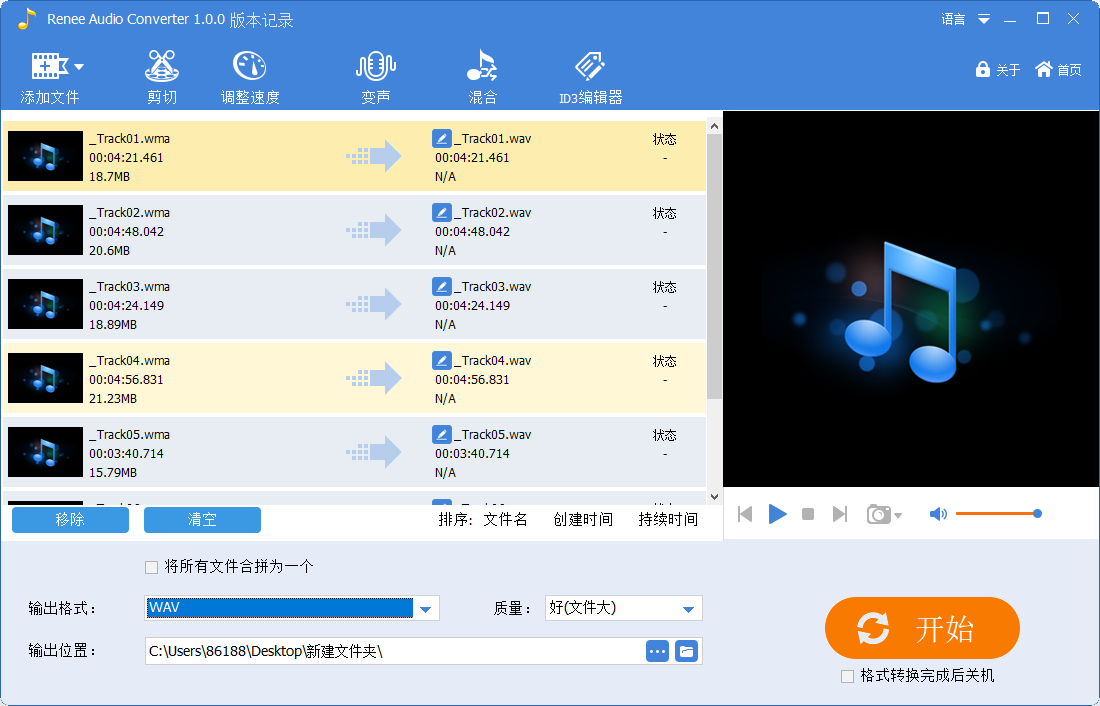The height and width of the screenshot is (706, 1100).
Task: Select the _Track03.wma file name
Action: (130, 286)
